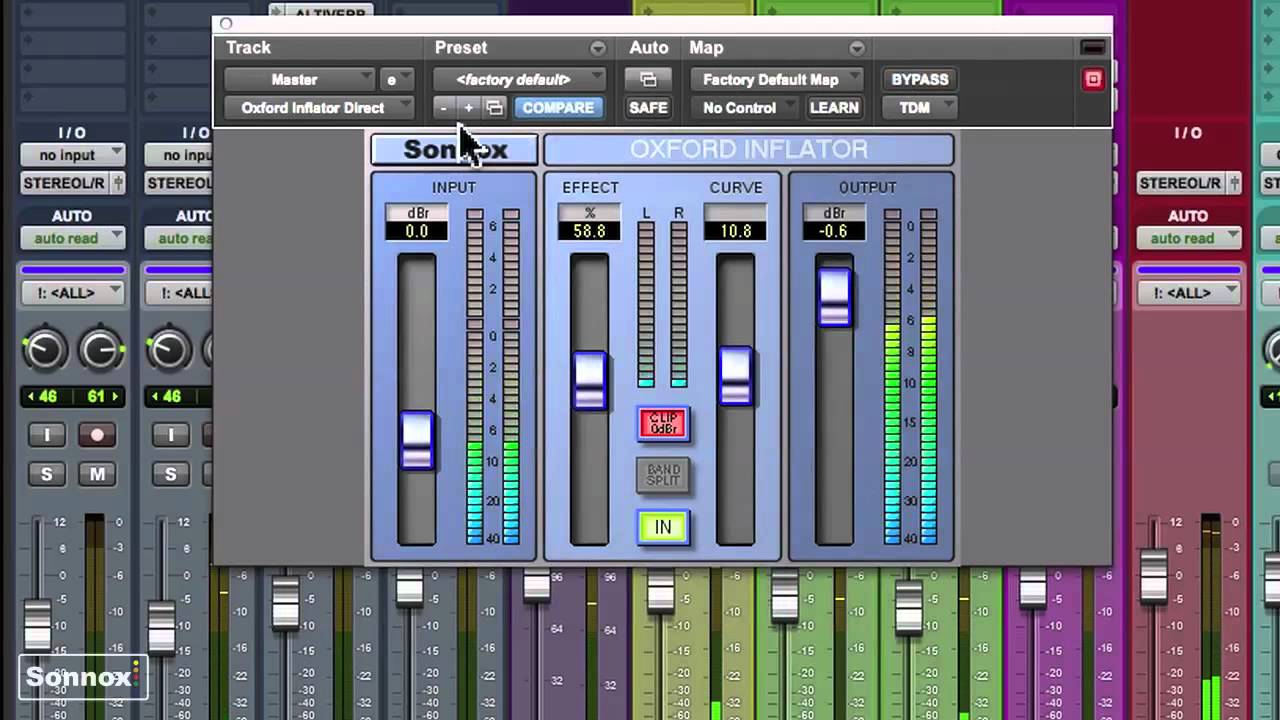Open the TDM format dropdown
This screenshot has height=720, width=1280.
[919, 108]
